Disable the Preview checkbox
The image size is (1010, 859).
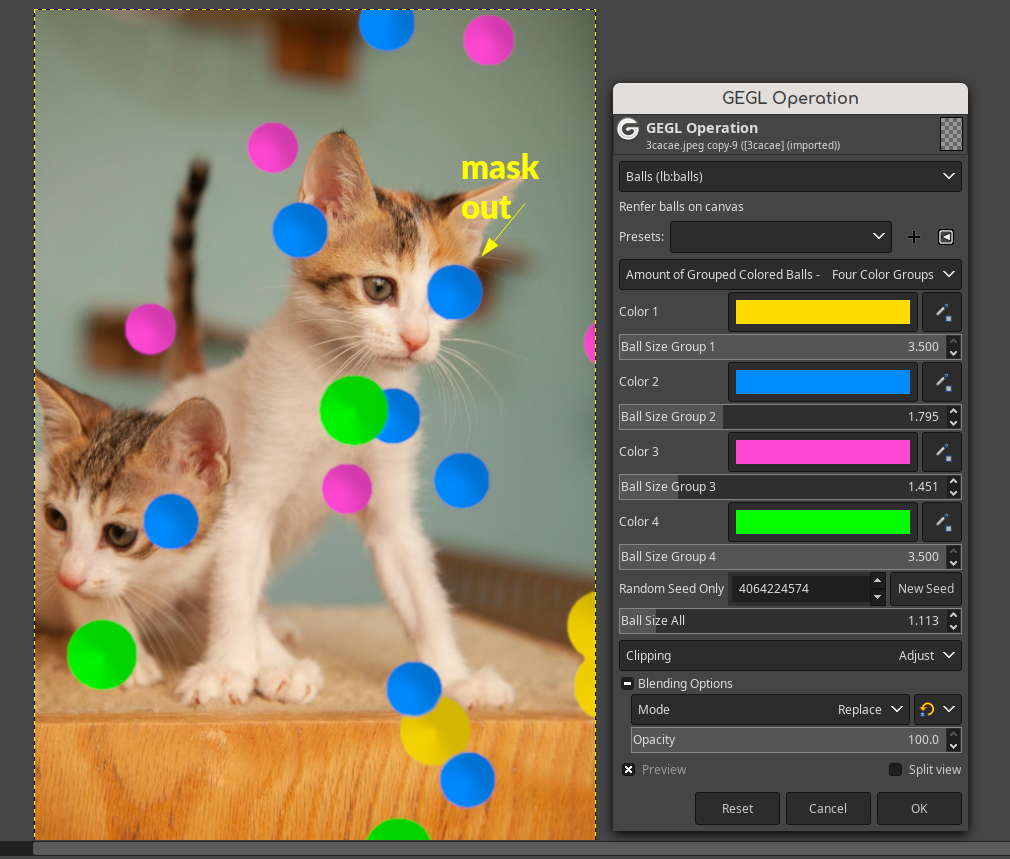(x=629, y=770)
